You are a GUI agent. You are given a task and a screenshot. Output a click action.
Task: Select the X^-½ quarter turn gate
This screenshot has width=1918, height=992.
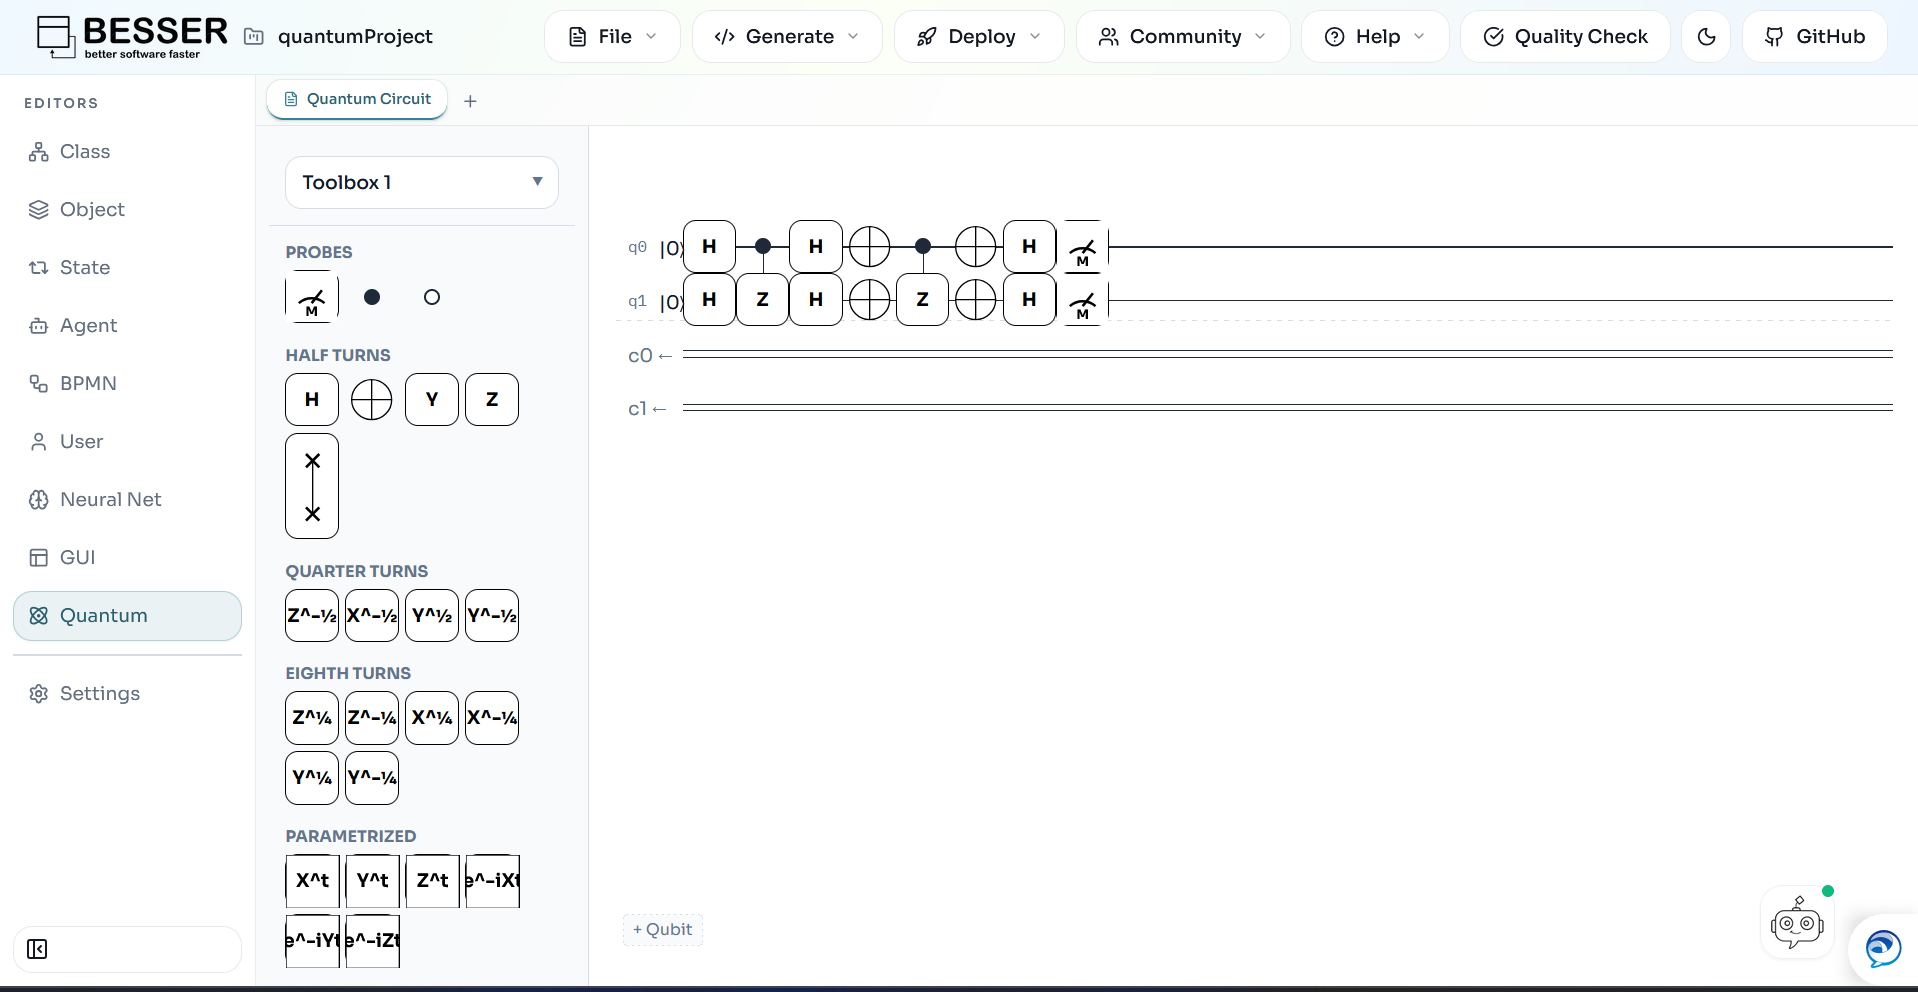[x=372, y=616]
